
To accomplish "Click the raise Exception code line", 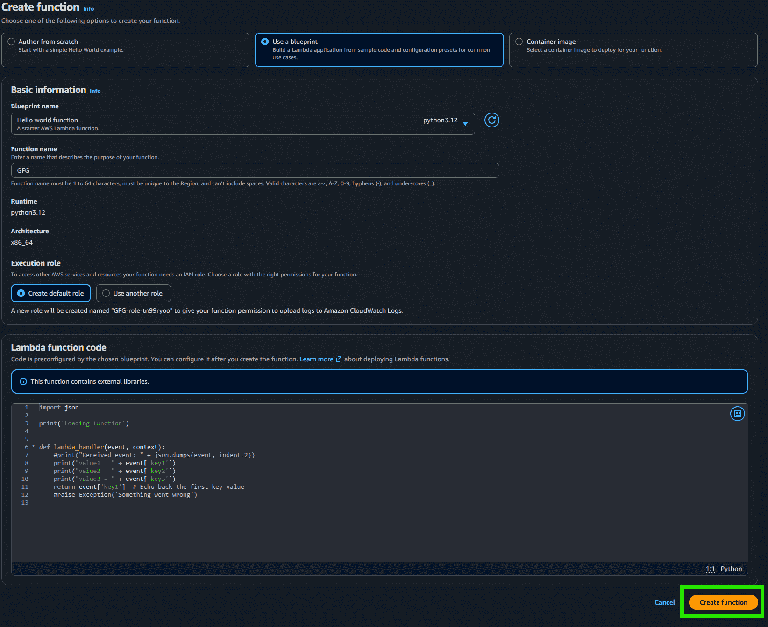I will pos(125,495).
